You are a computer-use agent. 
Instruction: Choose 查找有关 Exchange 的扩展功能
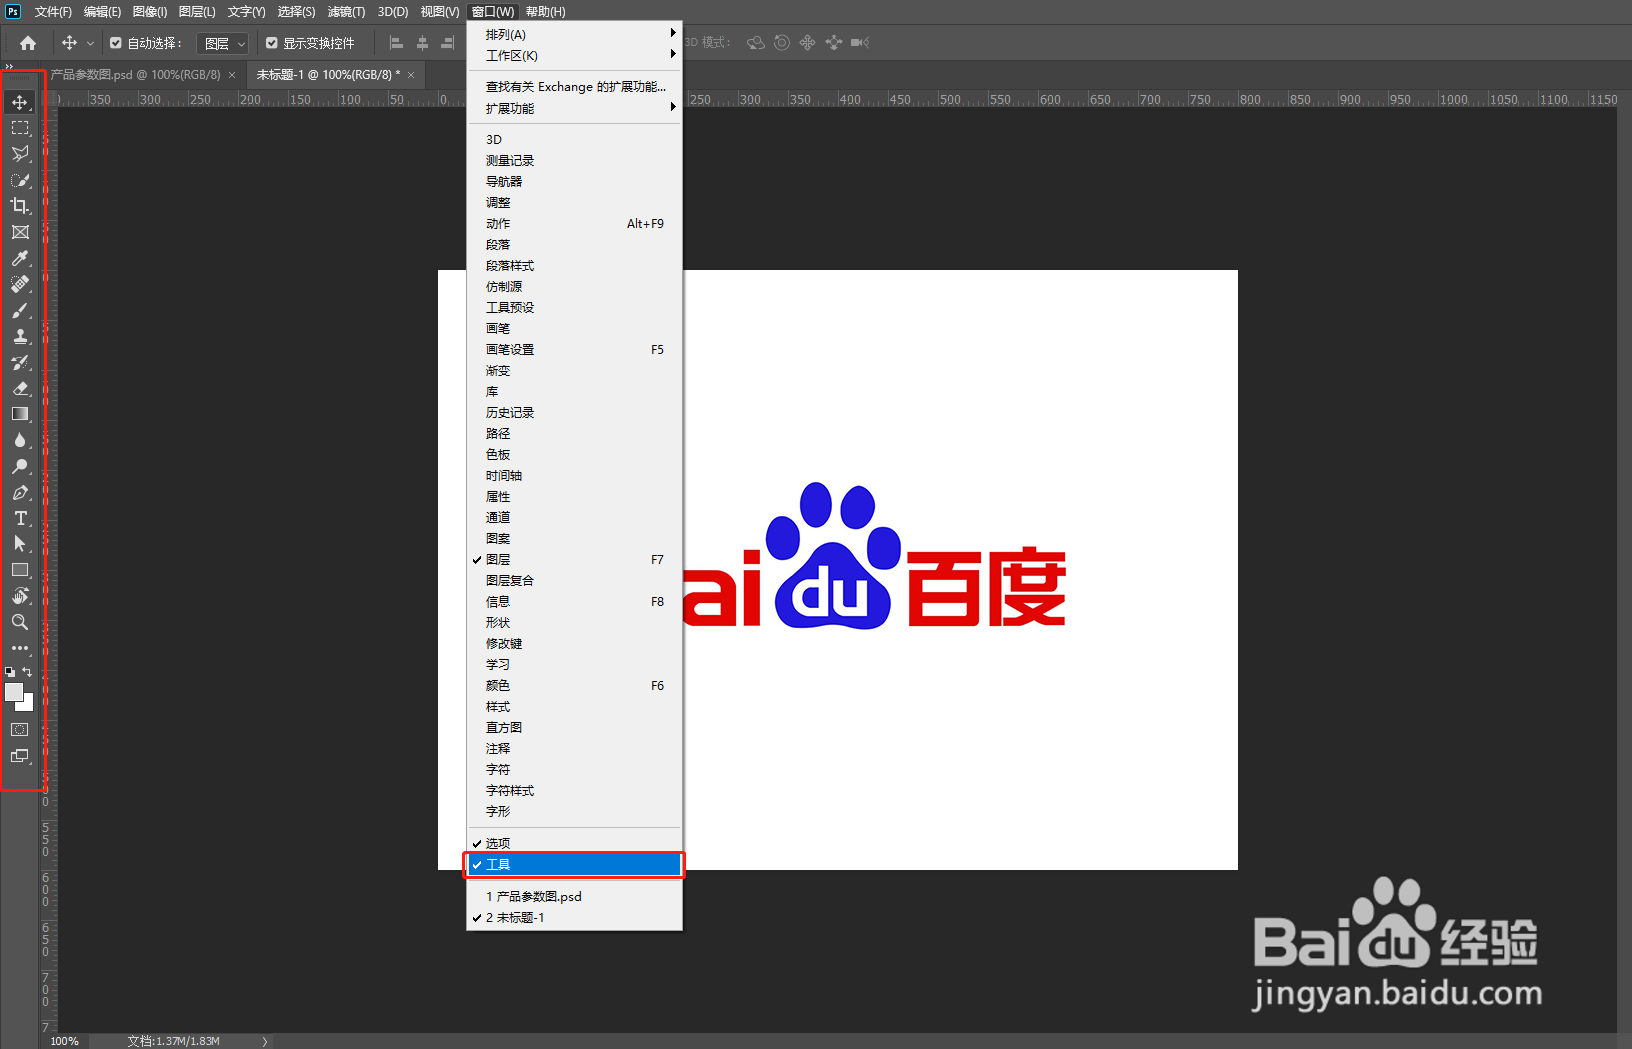575,87
